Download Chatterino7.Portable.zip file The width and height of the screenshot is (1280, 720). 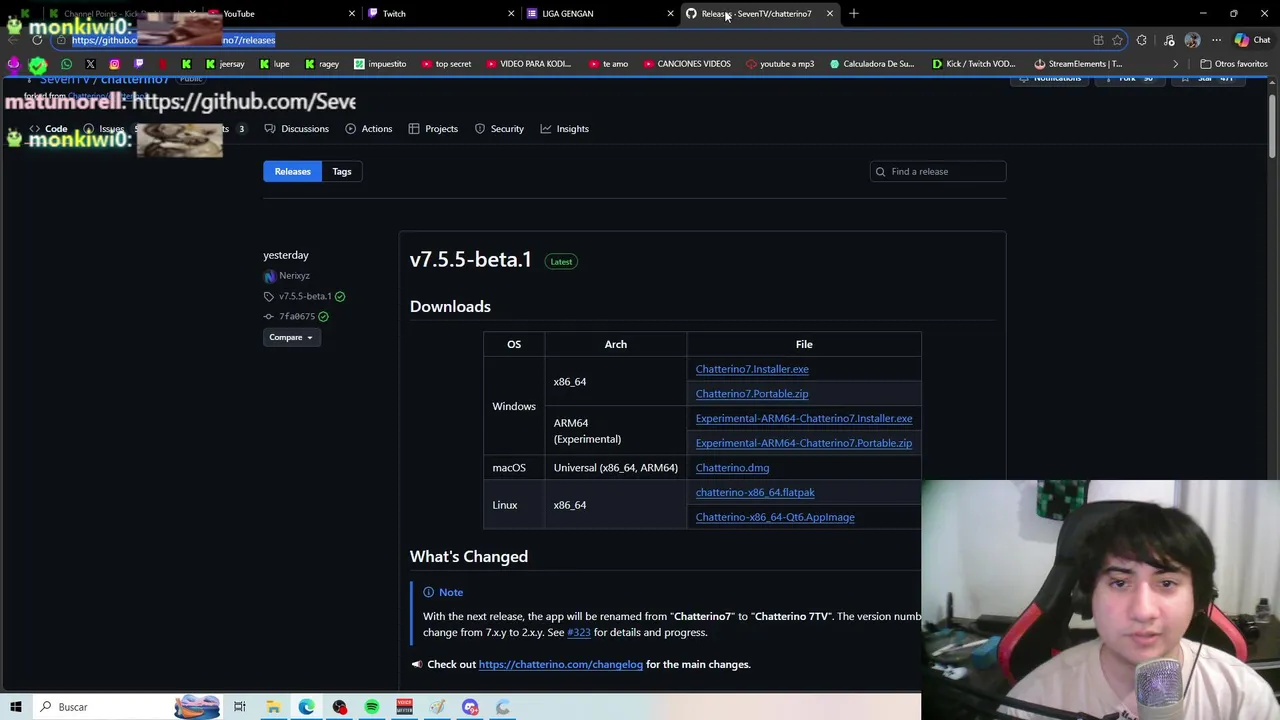coord(752,394)
